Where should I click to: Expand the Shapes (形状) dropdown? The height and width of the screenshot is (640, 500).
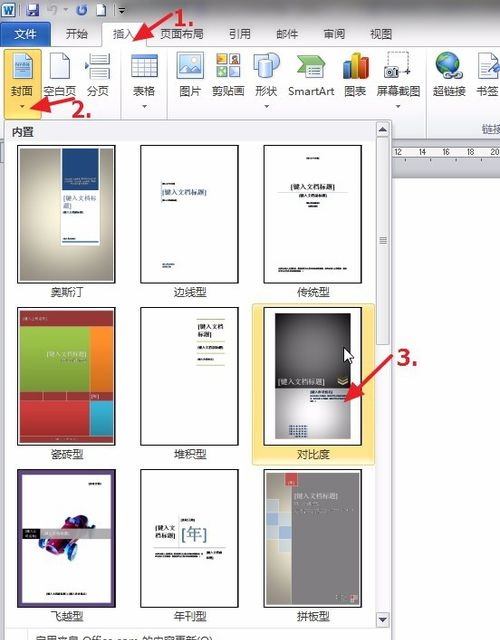coord(267,107)
